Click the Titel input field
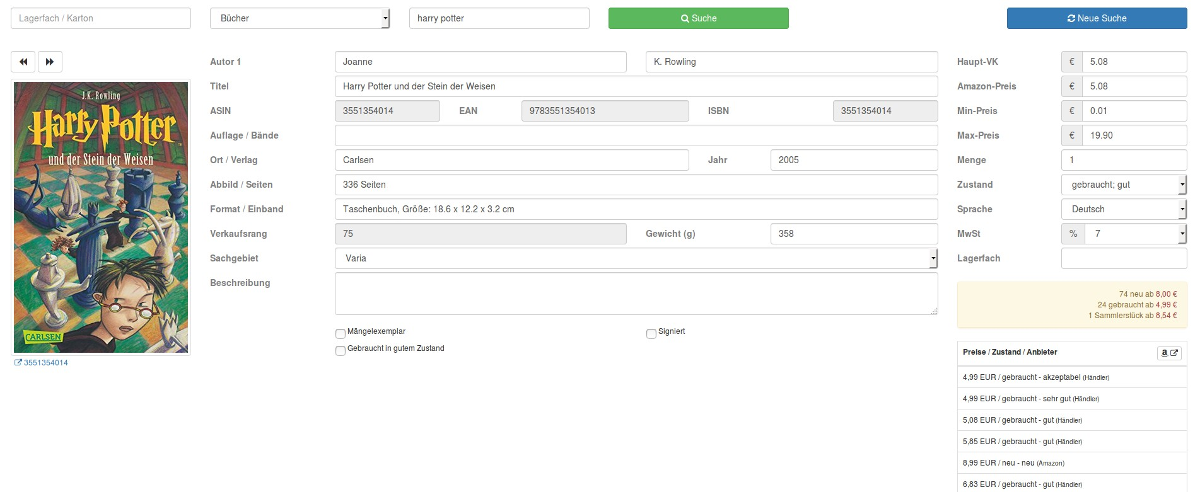The width and height of the screenshot is (1200, 492). click(636, 86)
